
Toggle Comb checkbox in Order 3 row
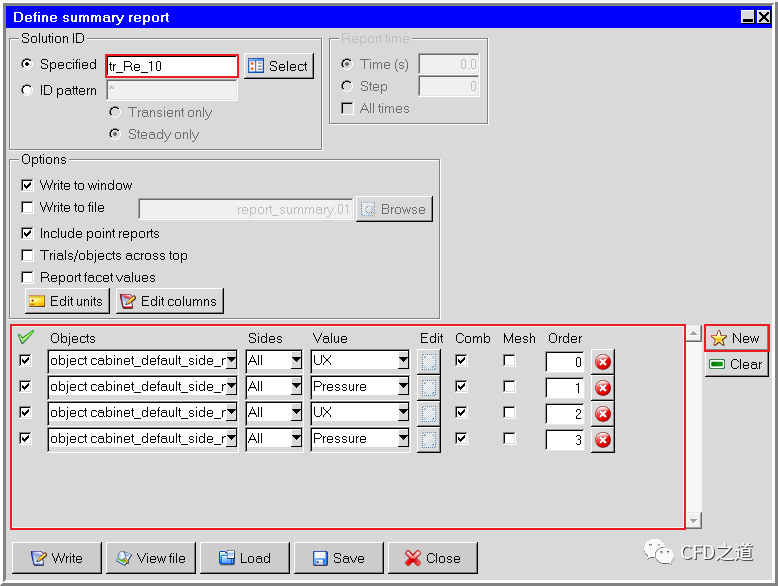pyautogui.click(x=461, y=438)
